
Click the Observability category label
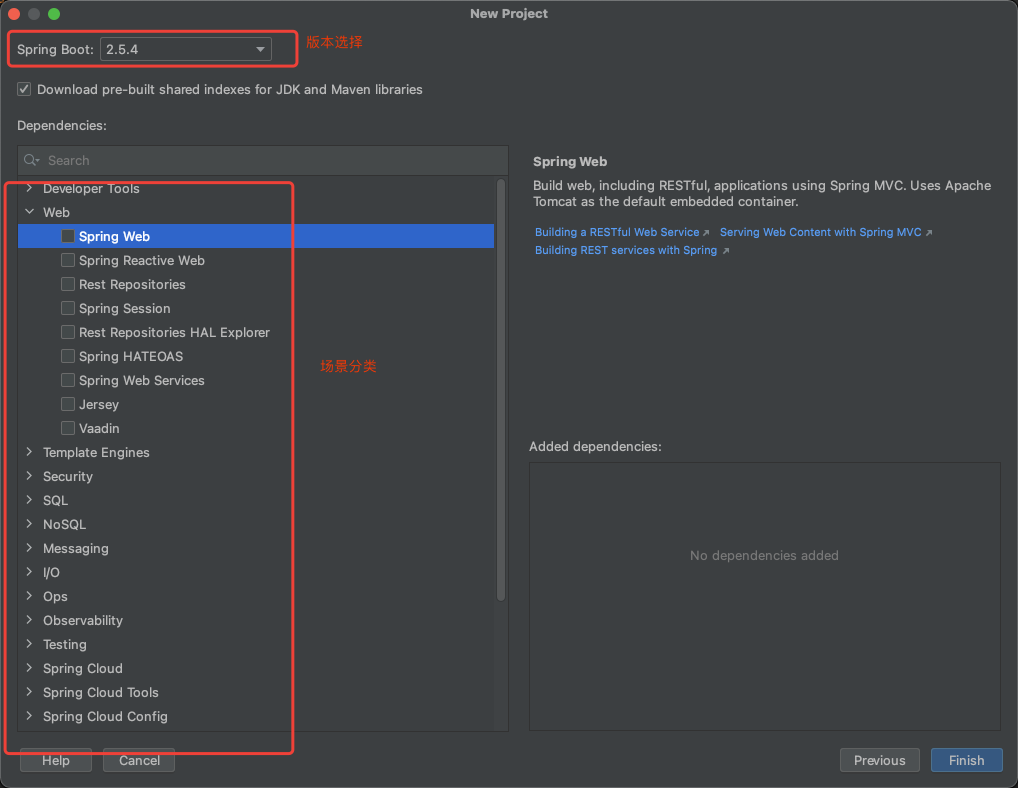(x=82, y=621)
